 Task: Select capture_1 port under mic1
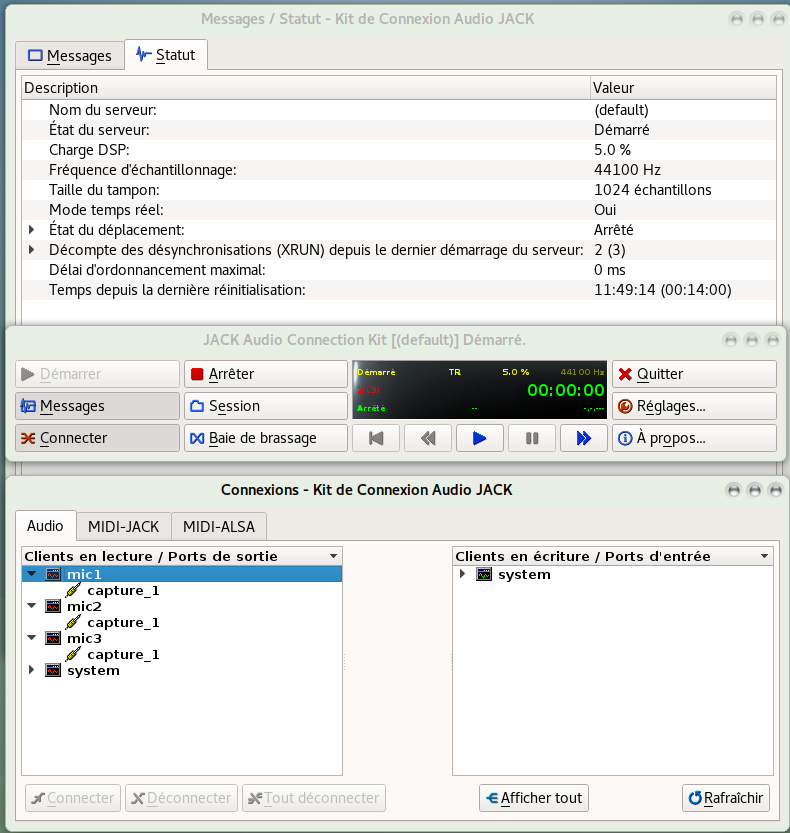(123, 590)
